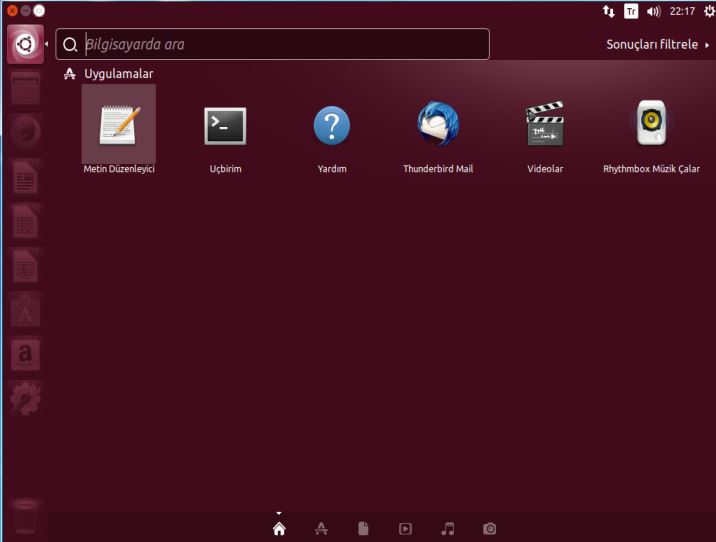Open the Files launcher icon

click(26, 89)
